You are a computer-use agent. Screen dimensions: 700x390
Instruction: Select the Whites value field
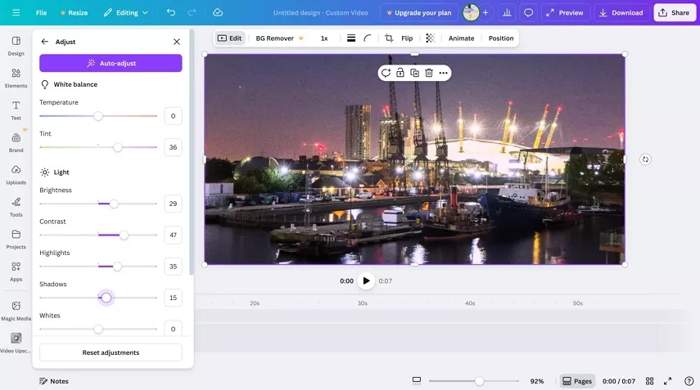click(173, 329)
